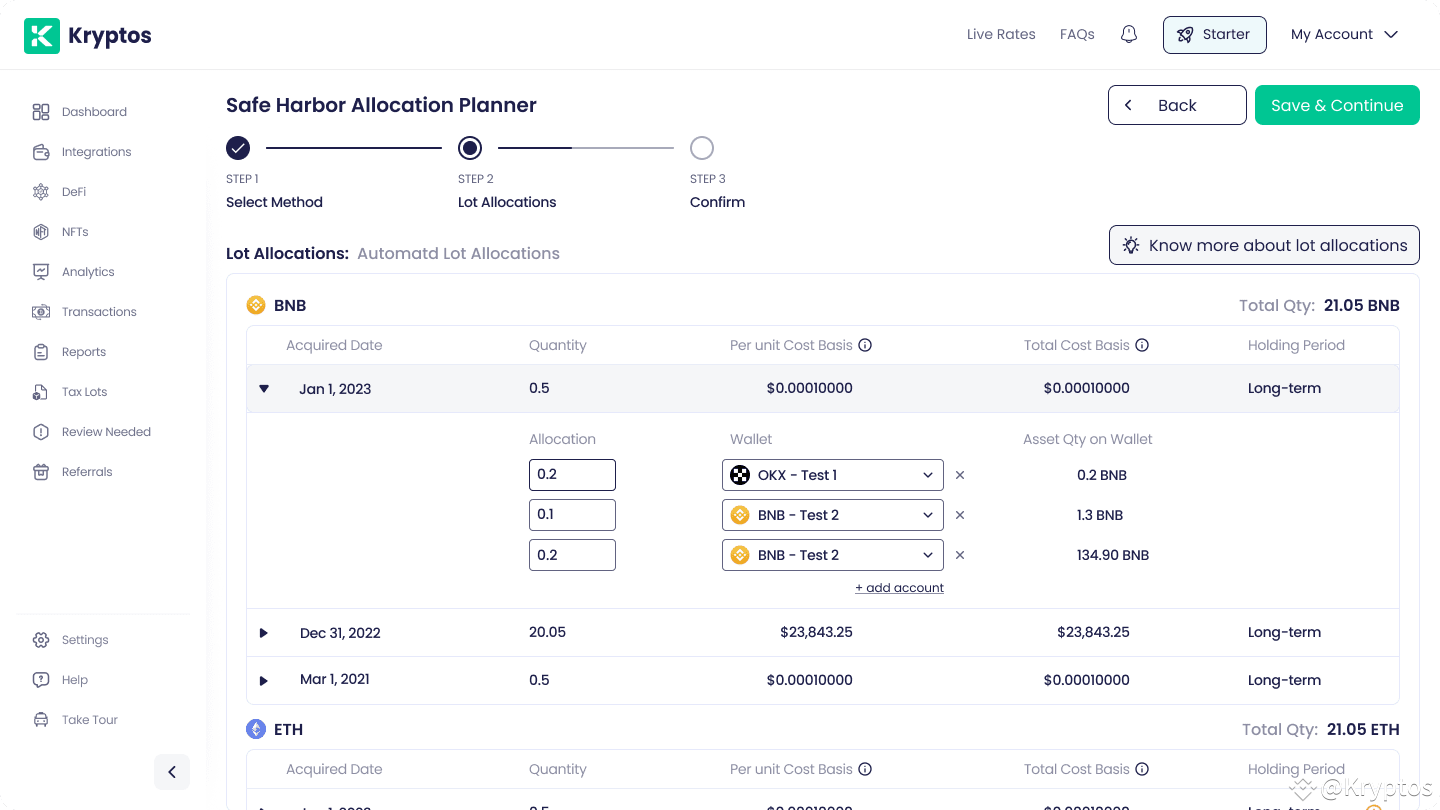Click the Save & Continue button
The height and width of the screenshot is (810, 1440).
(x=1337, y=105)
